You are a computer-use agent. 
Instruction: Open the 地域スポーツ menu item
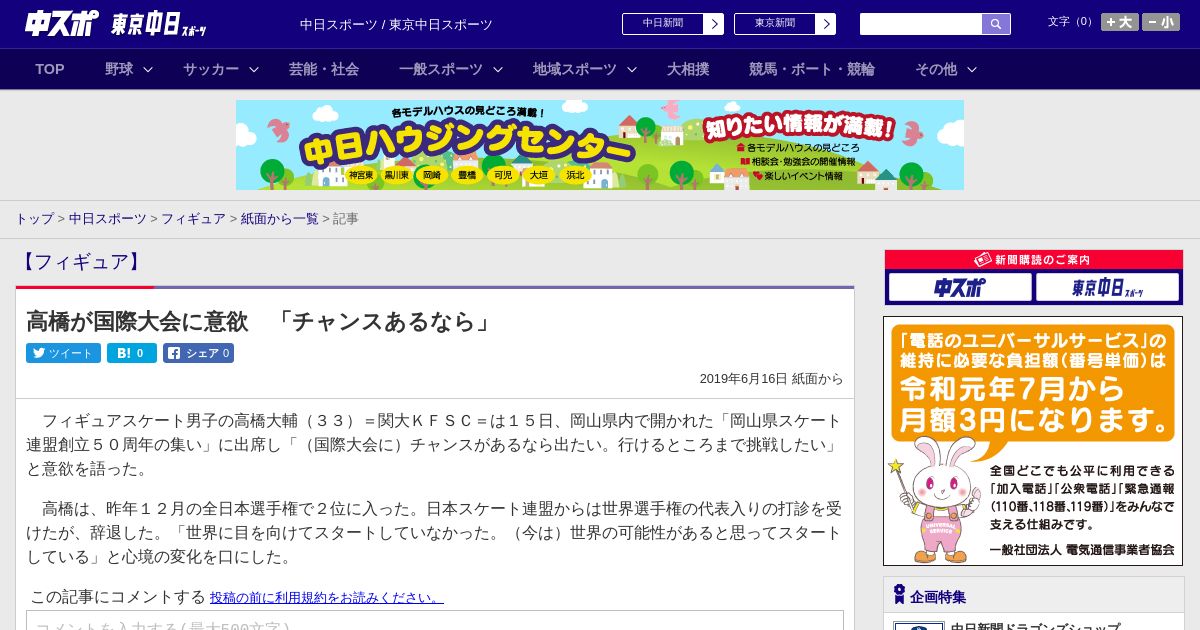tap(575, 69)
